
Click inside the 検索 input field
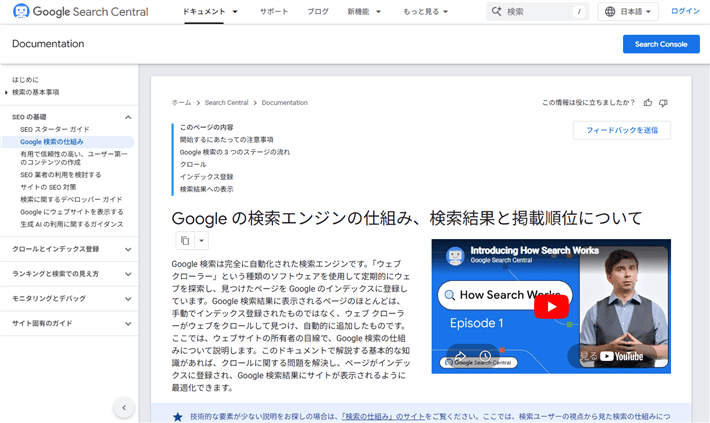539,11
